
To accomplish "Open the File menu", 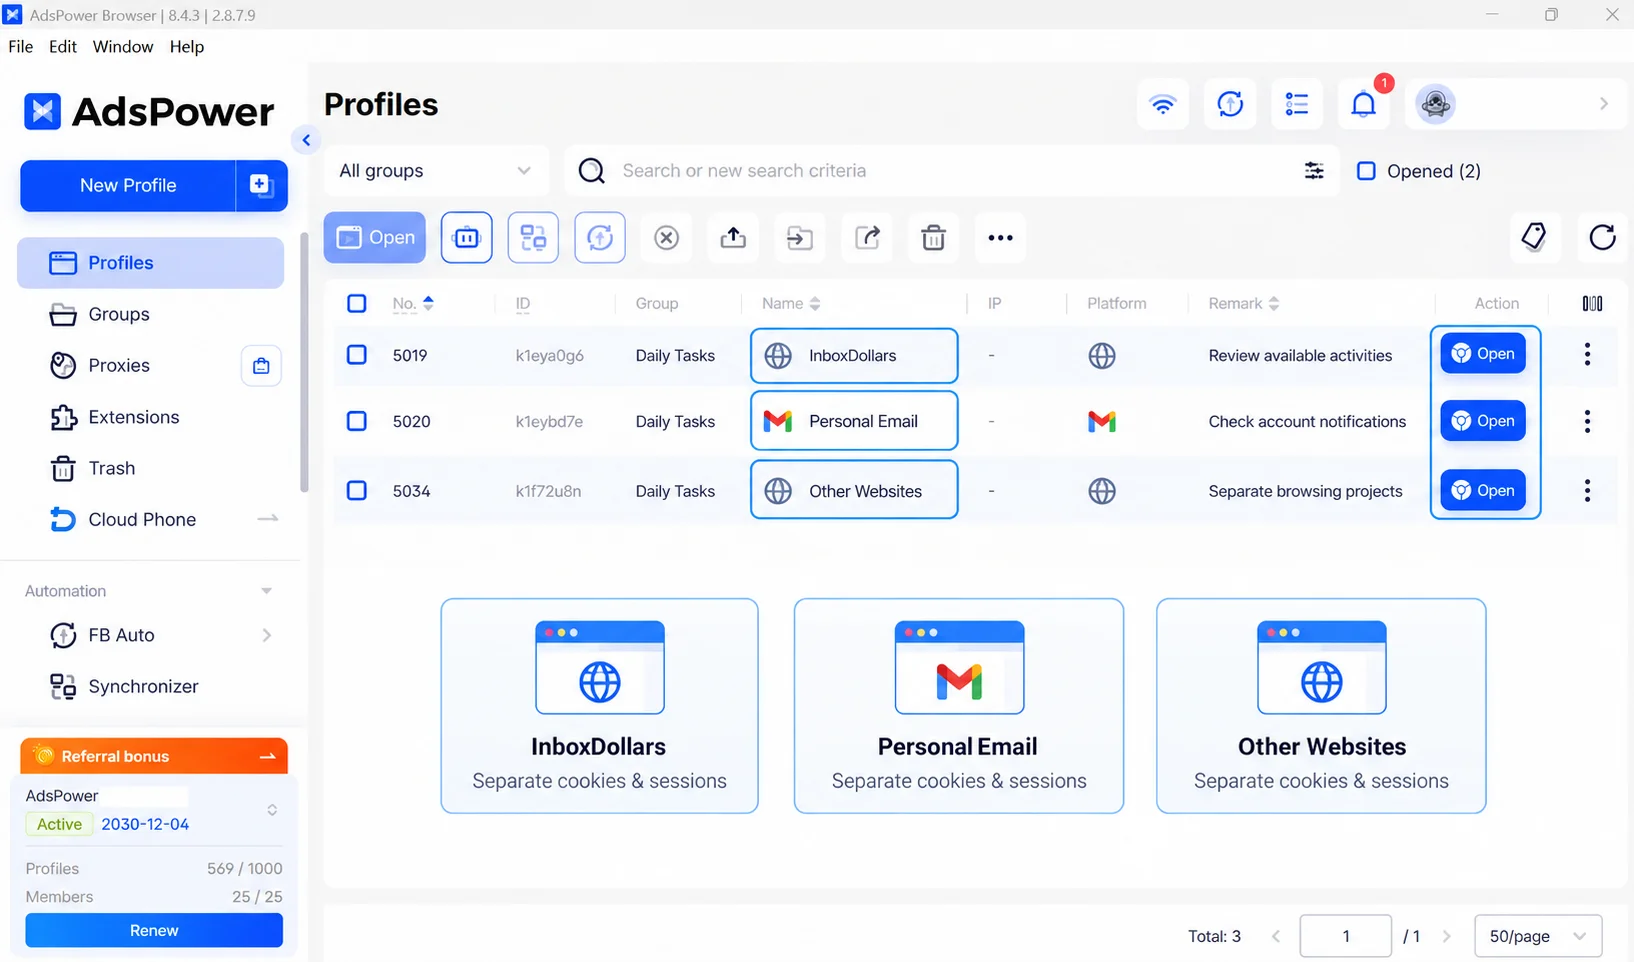I will (20, 47).
